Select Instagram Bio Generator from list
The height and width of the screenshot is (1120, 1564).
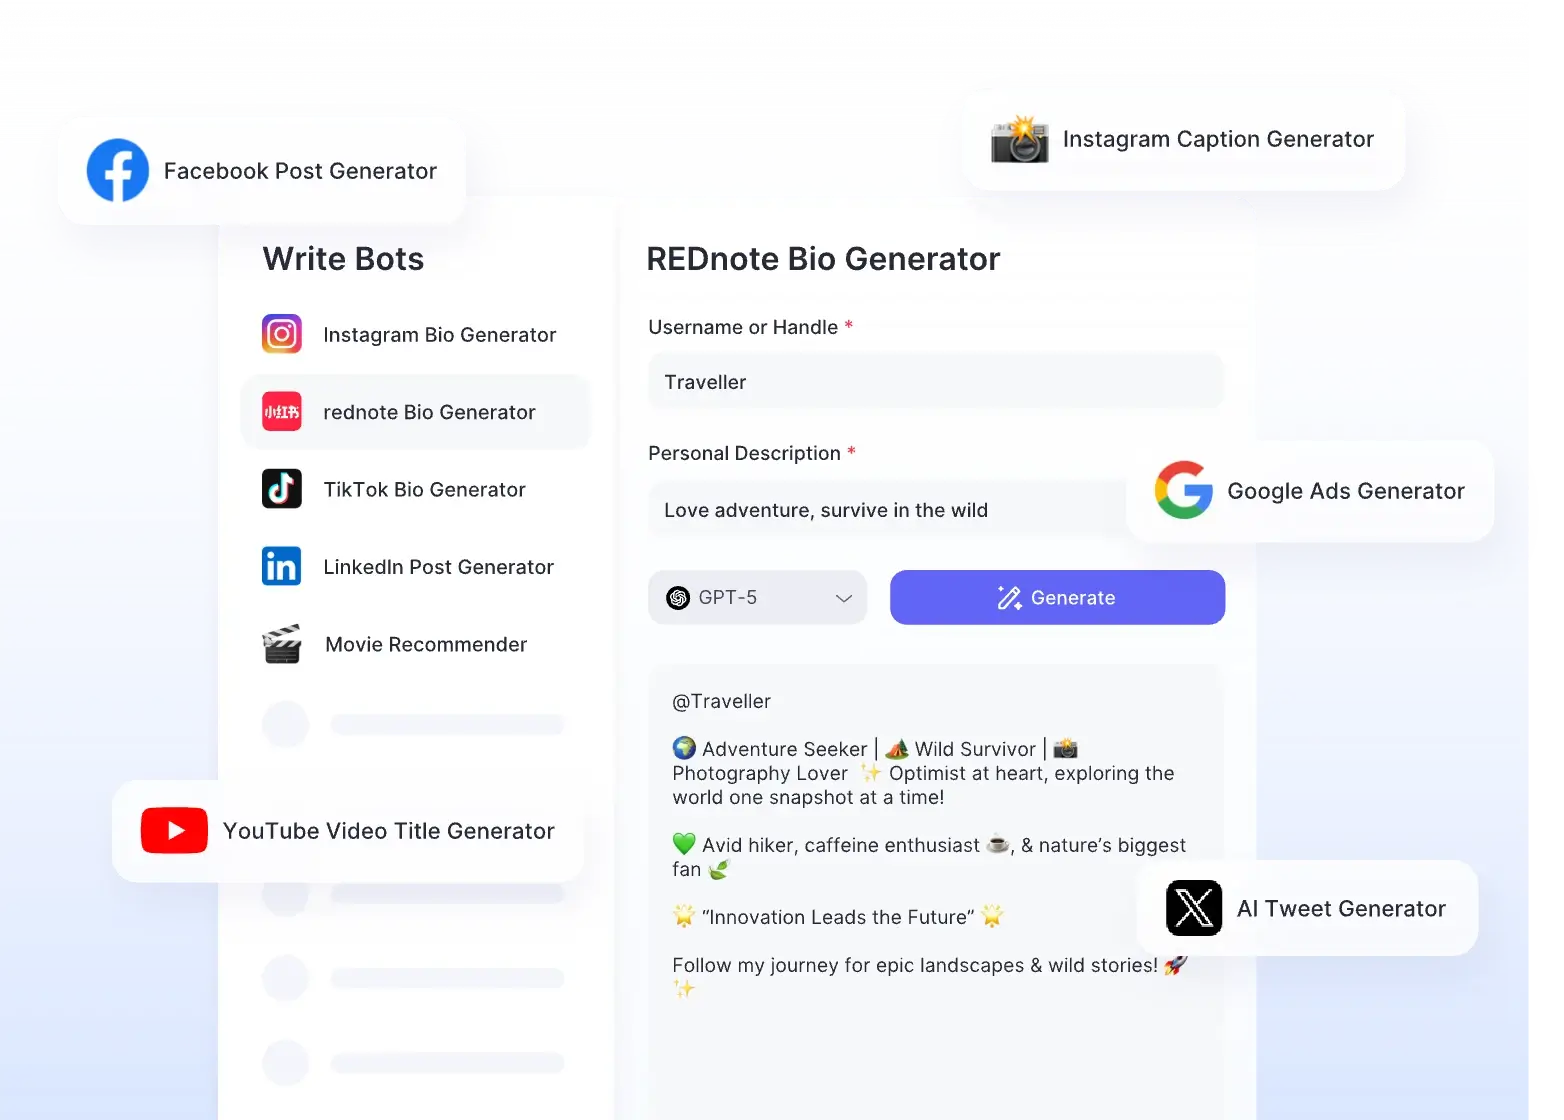click(415, 334)
